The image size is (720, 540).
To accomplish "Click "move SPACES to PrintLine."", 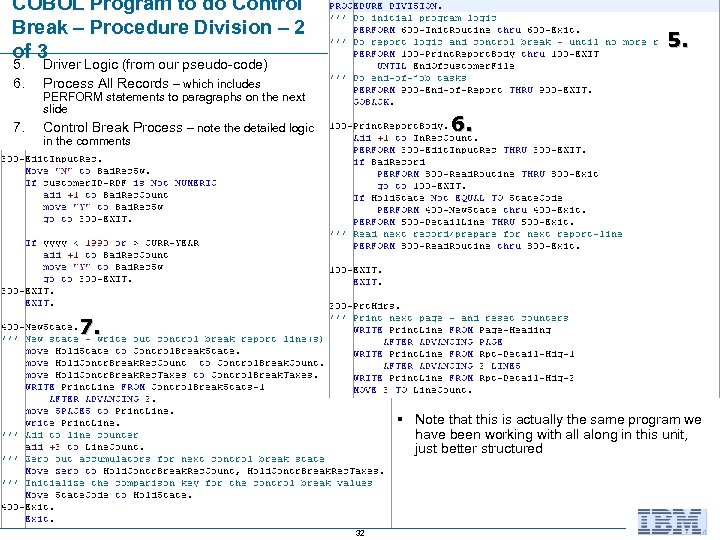I will [x=100, y=411].
